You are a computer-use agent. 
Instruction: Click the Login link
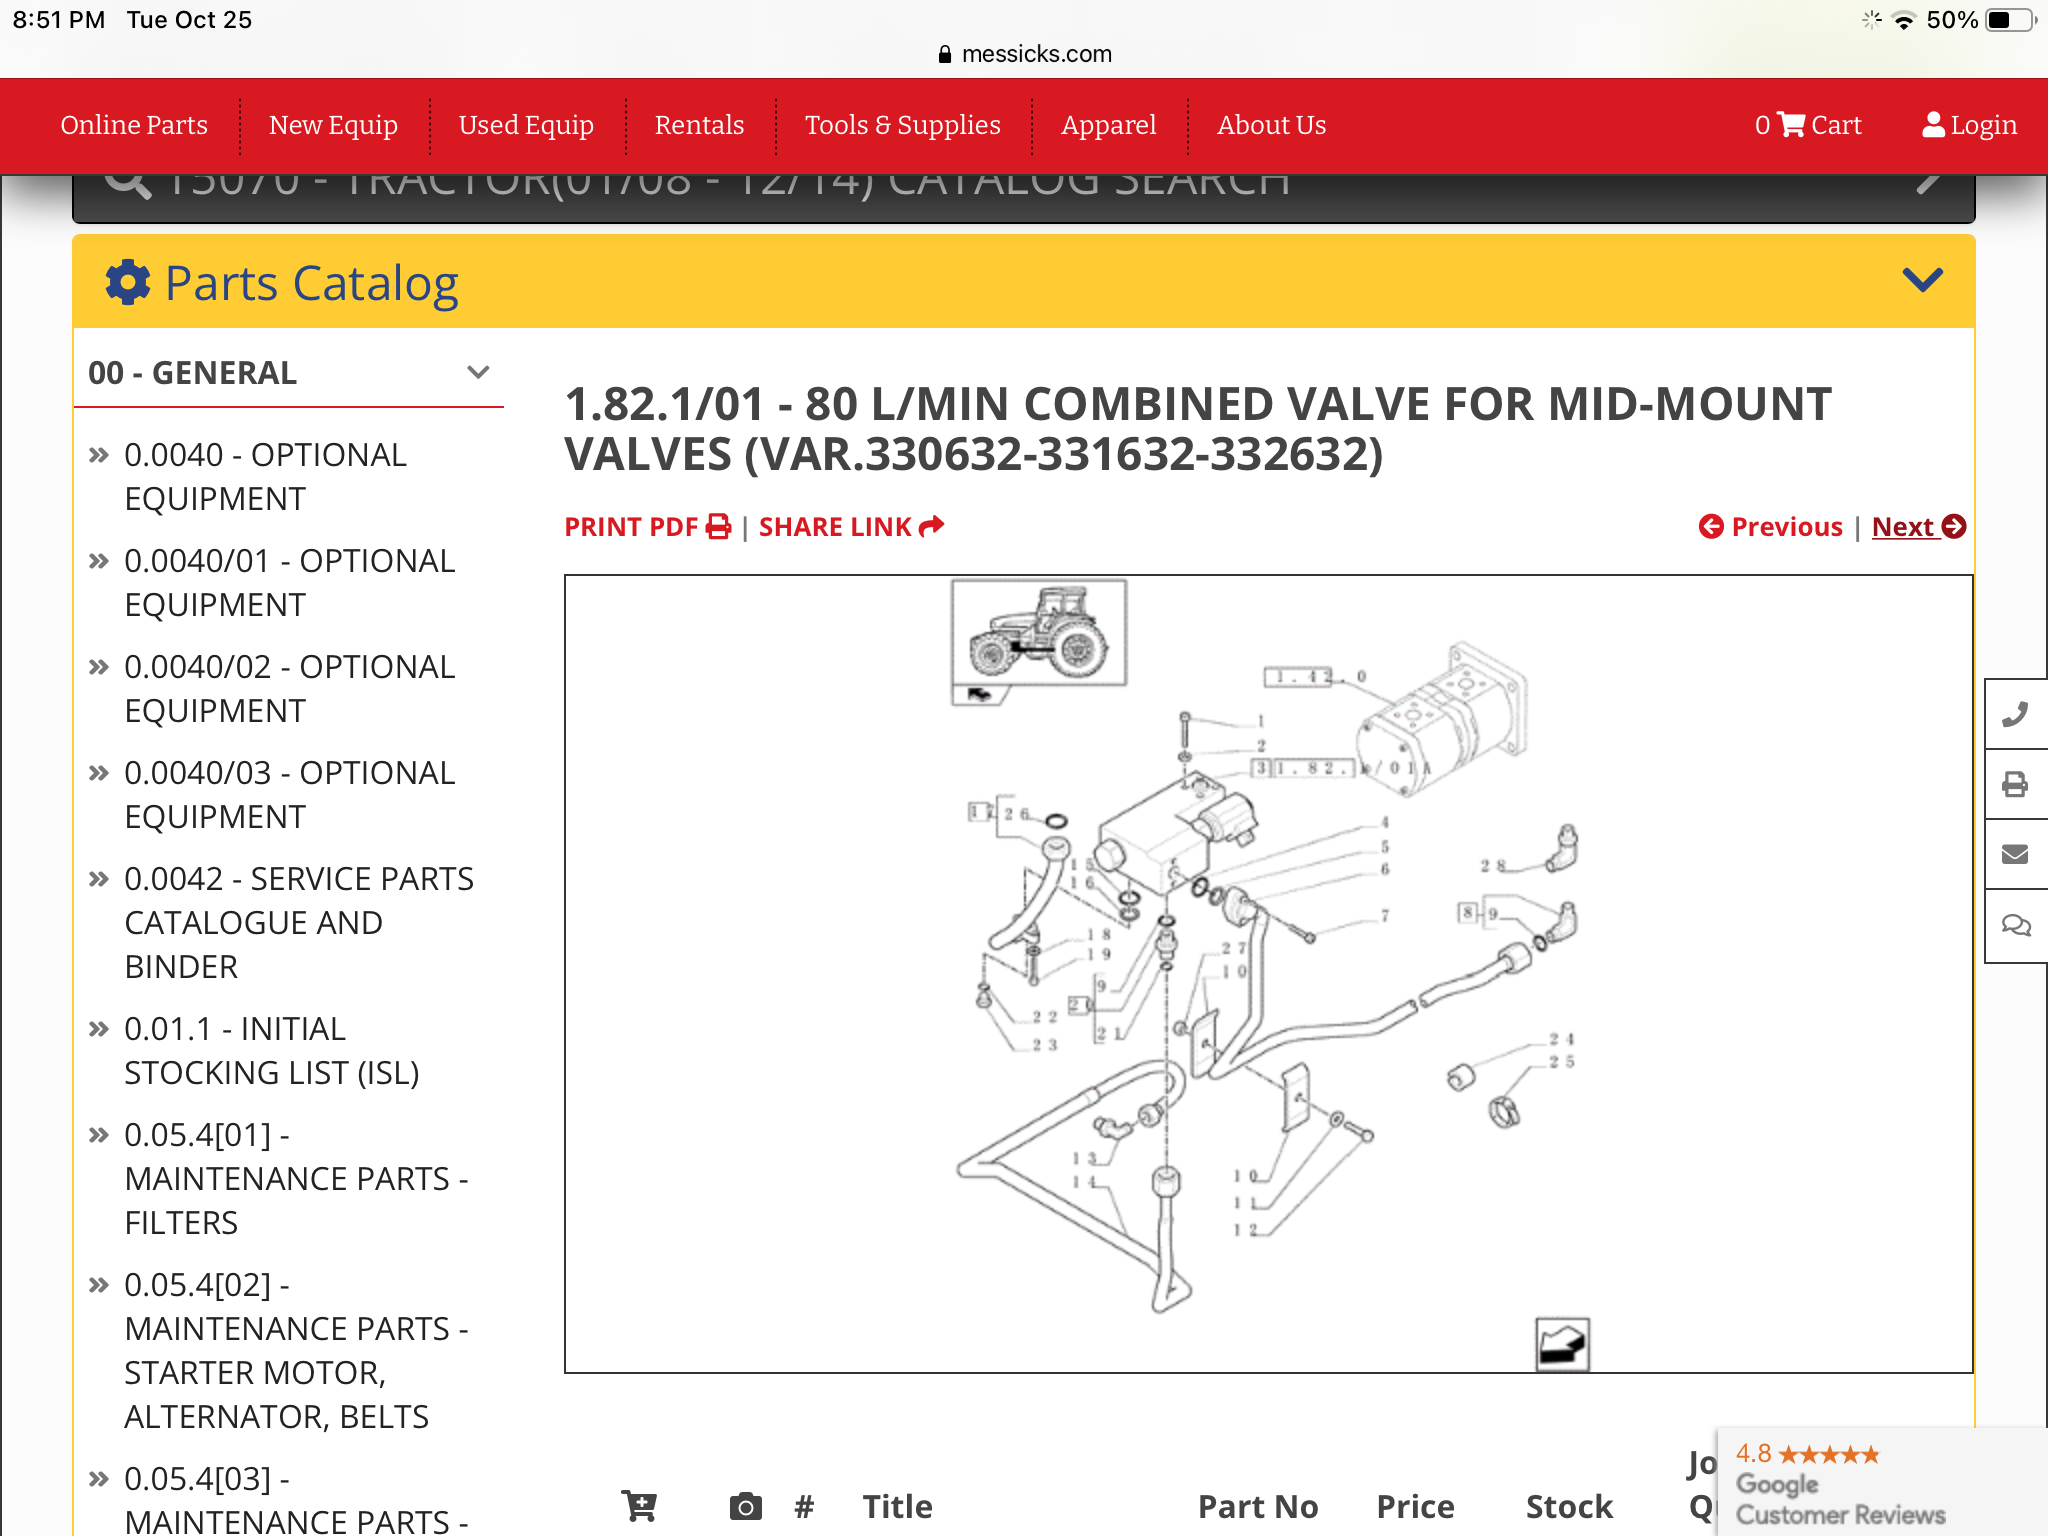pyautogui.click(x=1969, y=125)
